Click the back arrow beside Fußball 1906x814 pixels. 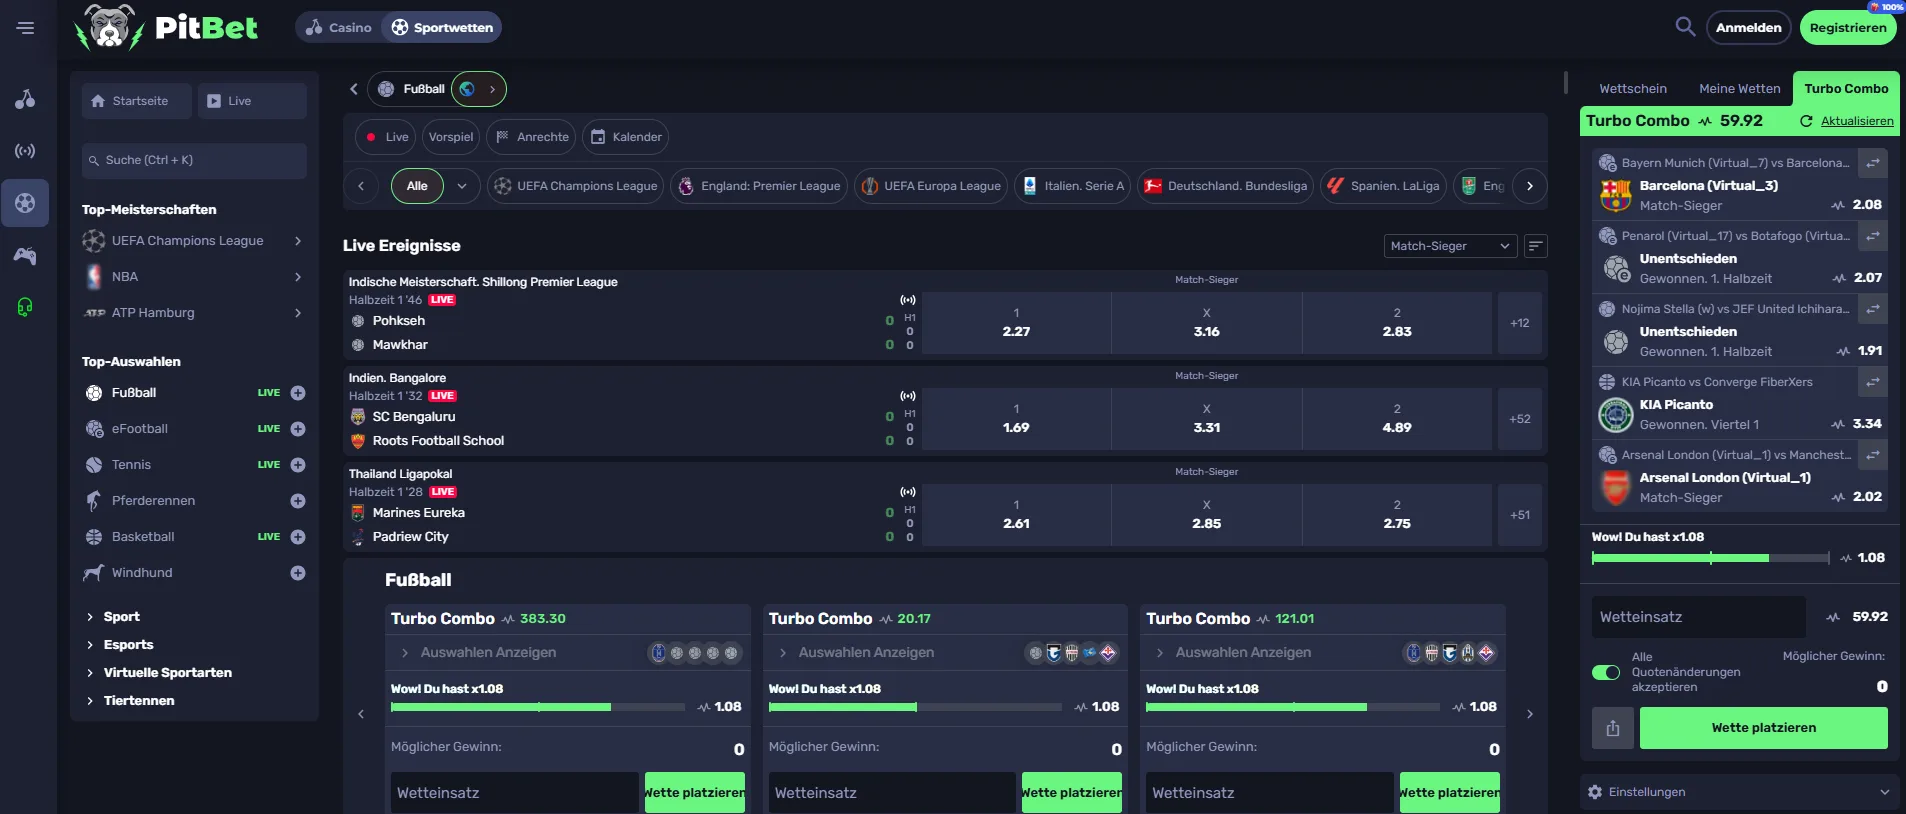pyautogui.click(x=353, y=89)
